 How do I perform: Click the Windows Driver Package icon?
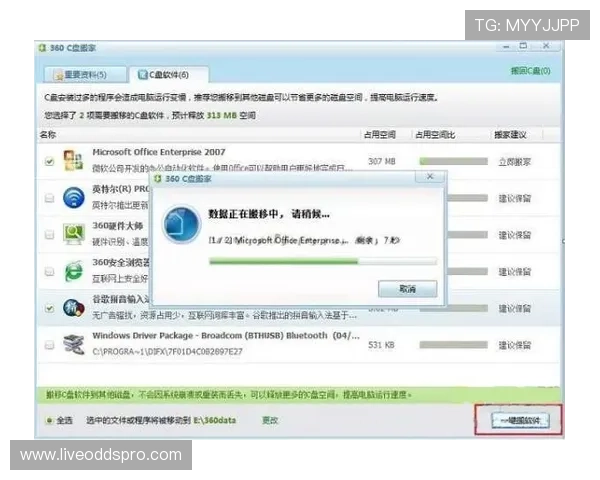pos(73,344)
